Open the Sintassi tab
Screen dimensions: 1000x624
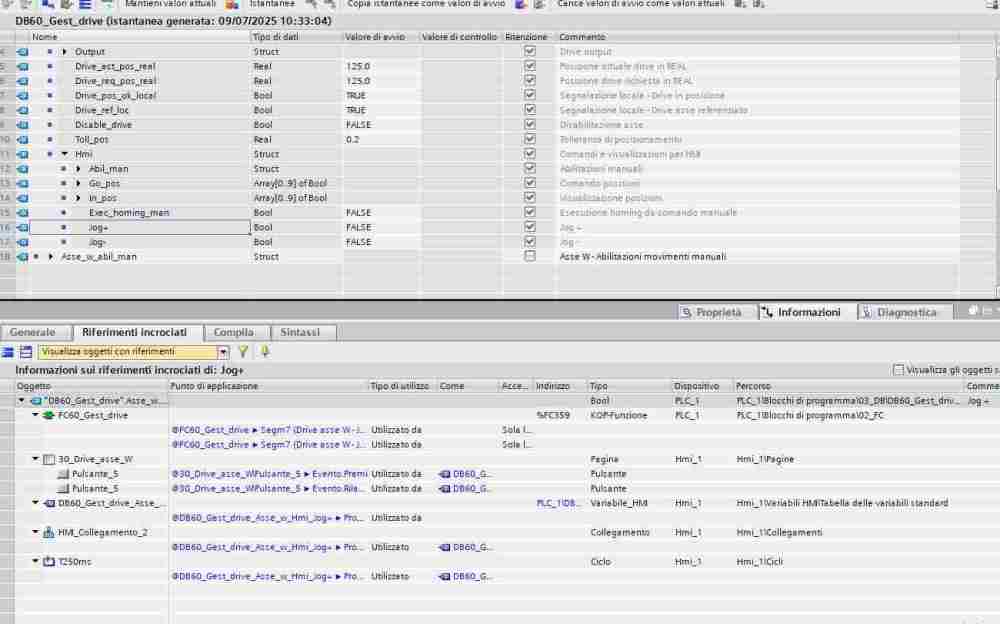pyautogui.click(x=300, y=332)
